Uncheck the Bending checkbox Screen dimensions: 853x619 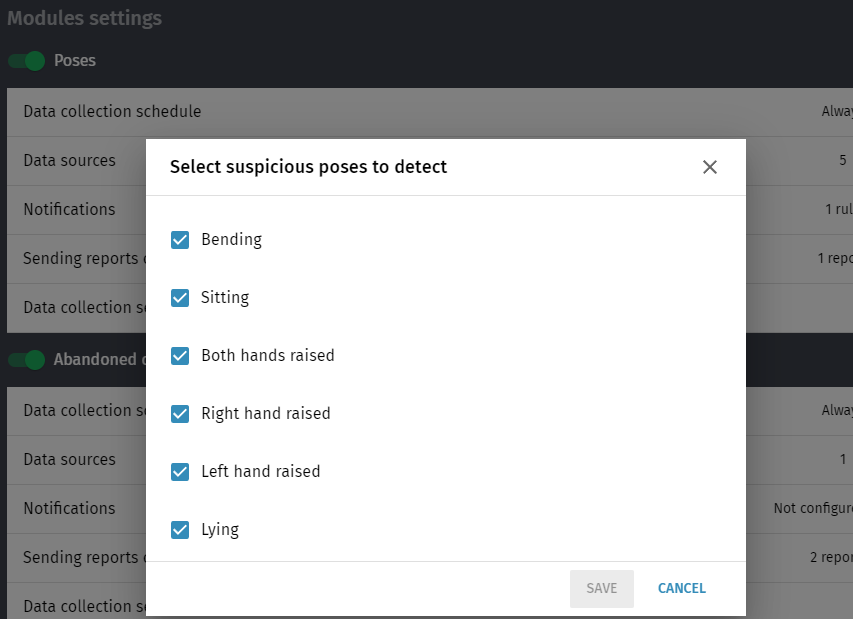(x=180, y=240)
